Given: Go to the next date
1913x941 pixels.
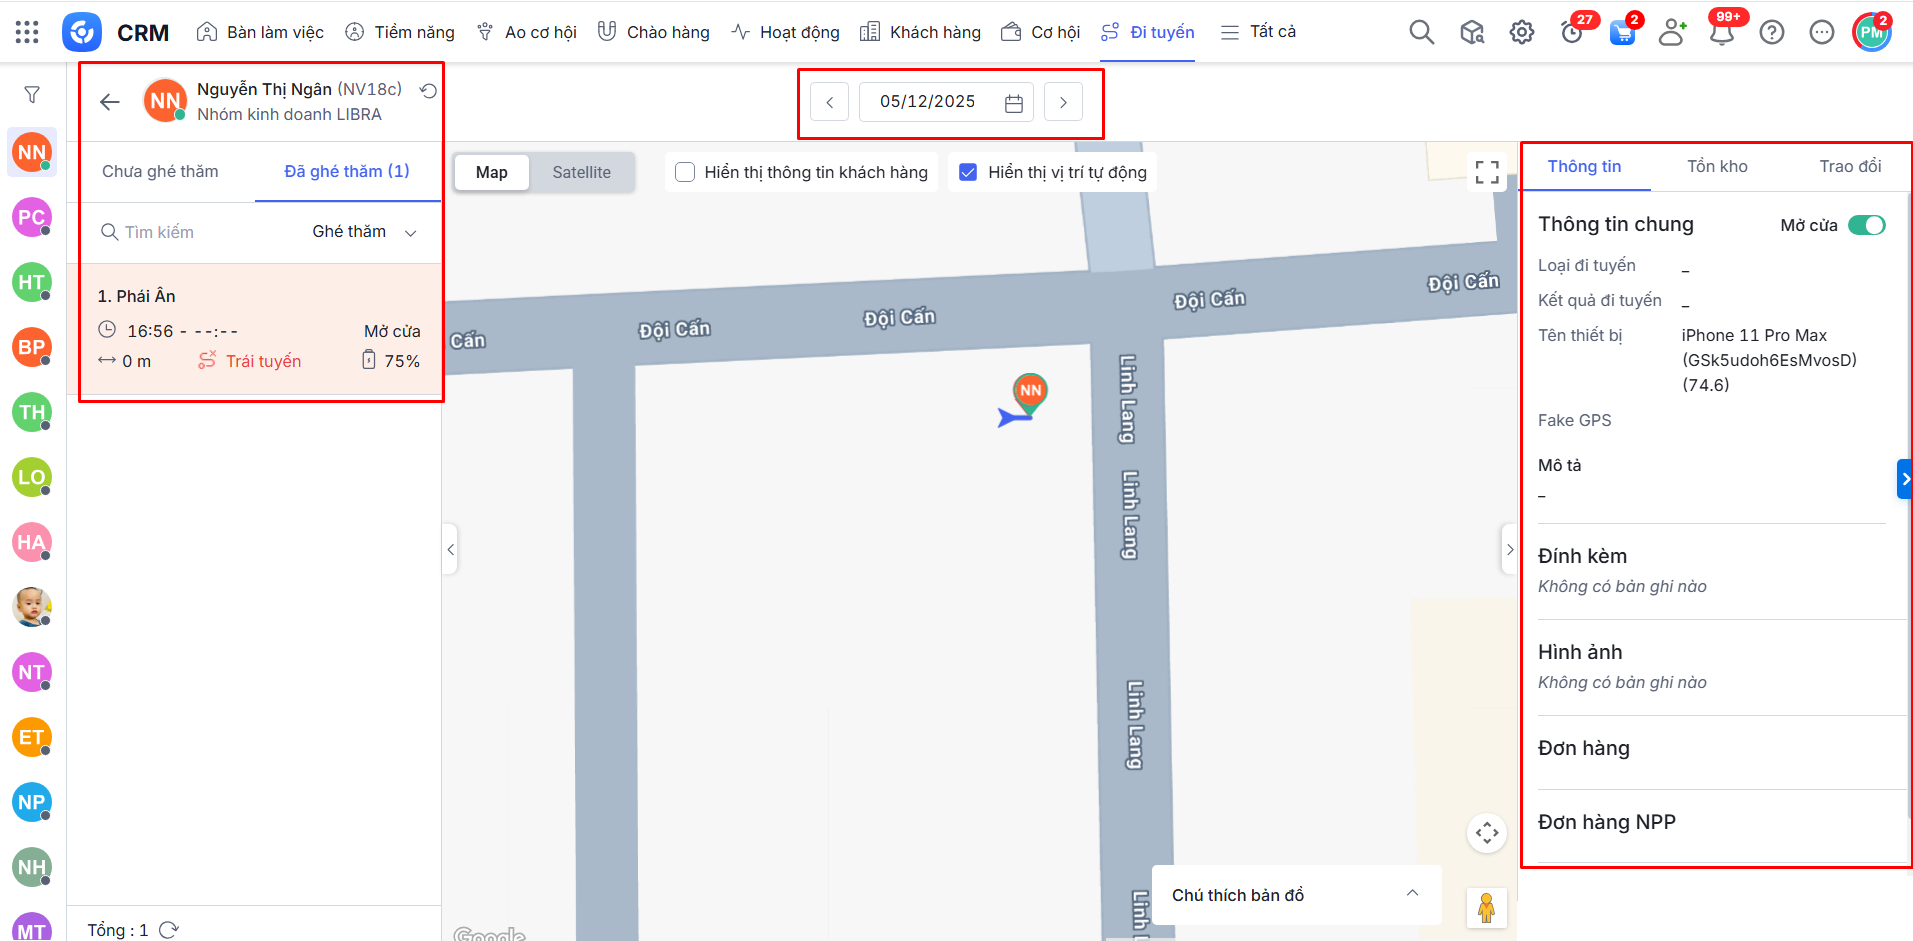Looking at the screenshot, I should point(1063,102).
